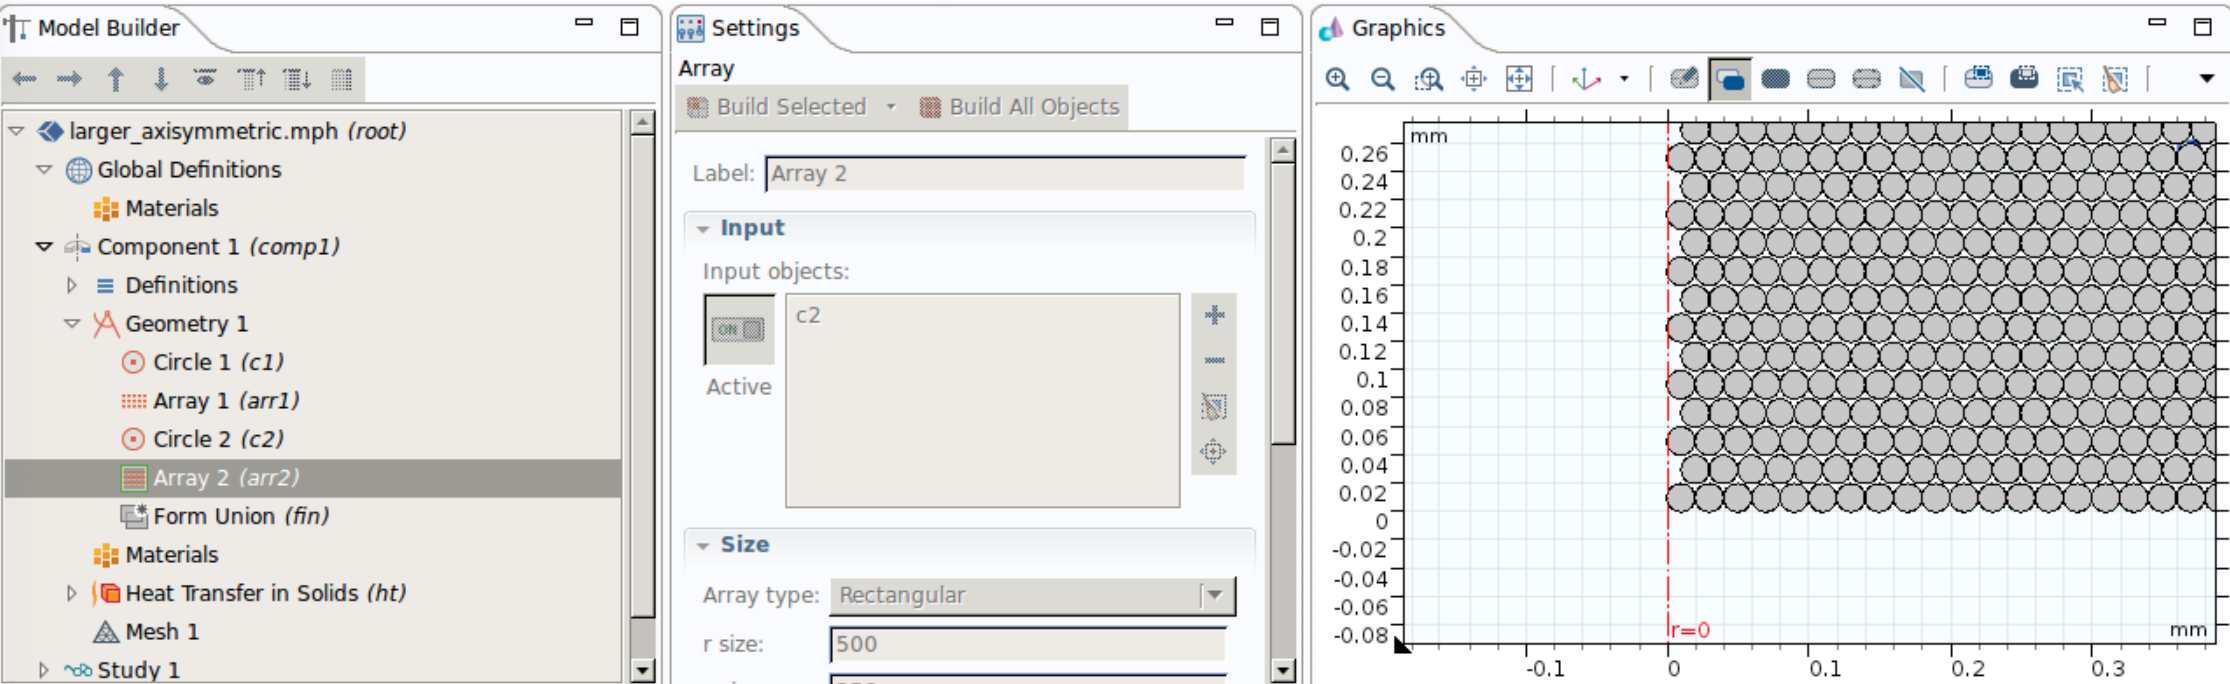Expand the Definitions tree node
Screen dimensions: 2230x684
(72, 286)
